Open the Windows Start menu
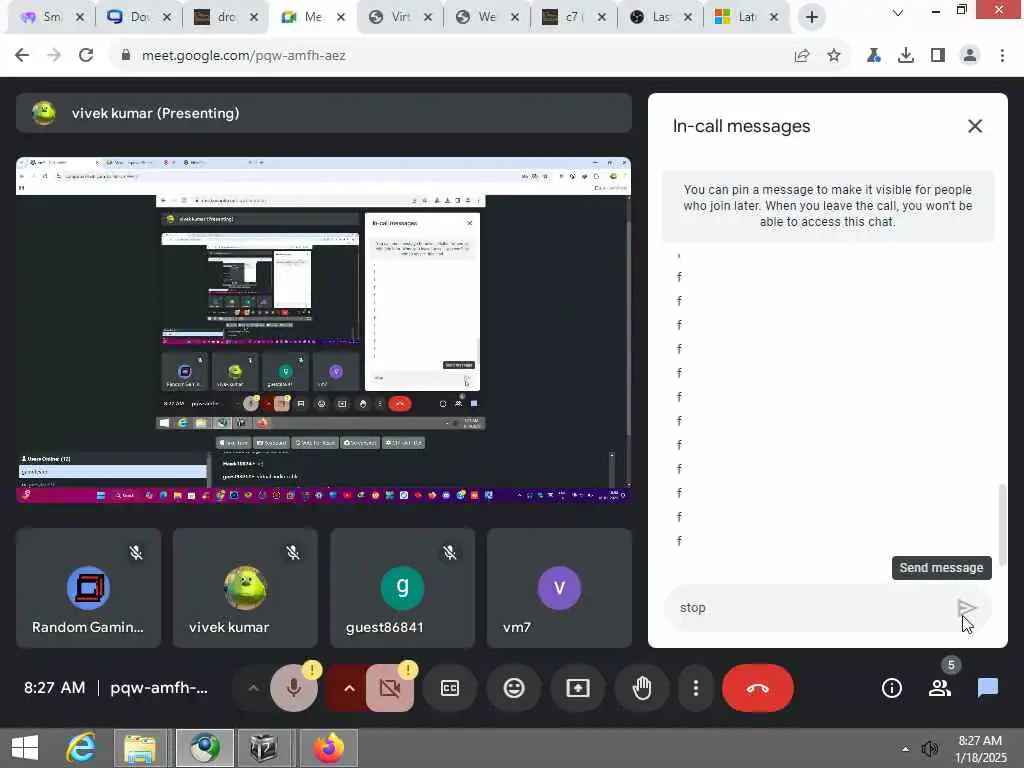Screen dimensions: 1024x768 (x=25, y=748)
